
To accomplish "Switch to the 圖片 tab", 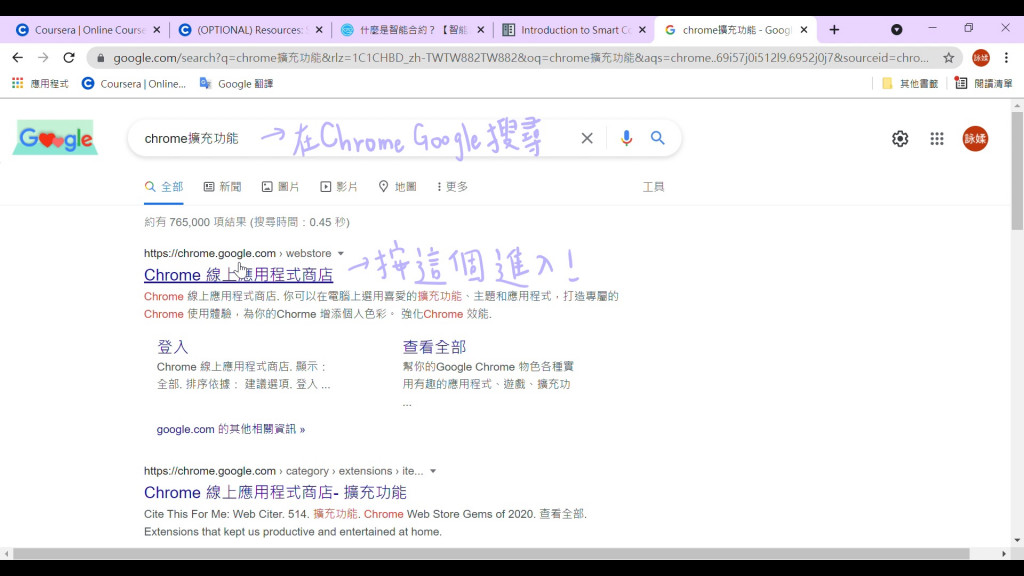I will click(280, 187).
